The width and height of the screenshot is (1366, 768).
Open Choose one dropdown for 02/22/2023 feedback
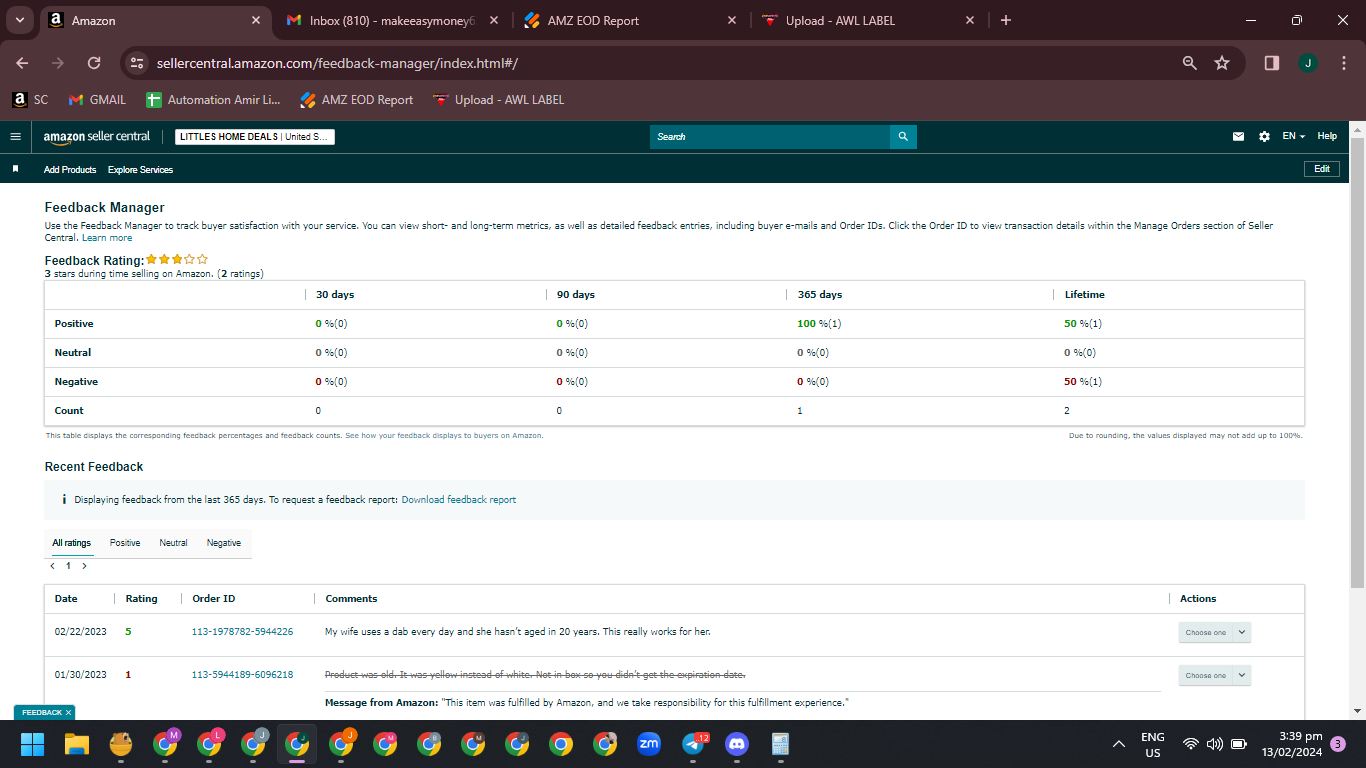[1214, 632]
